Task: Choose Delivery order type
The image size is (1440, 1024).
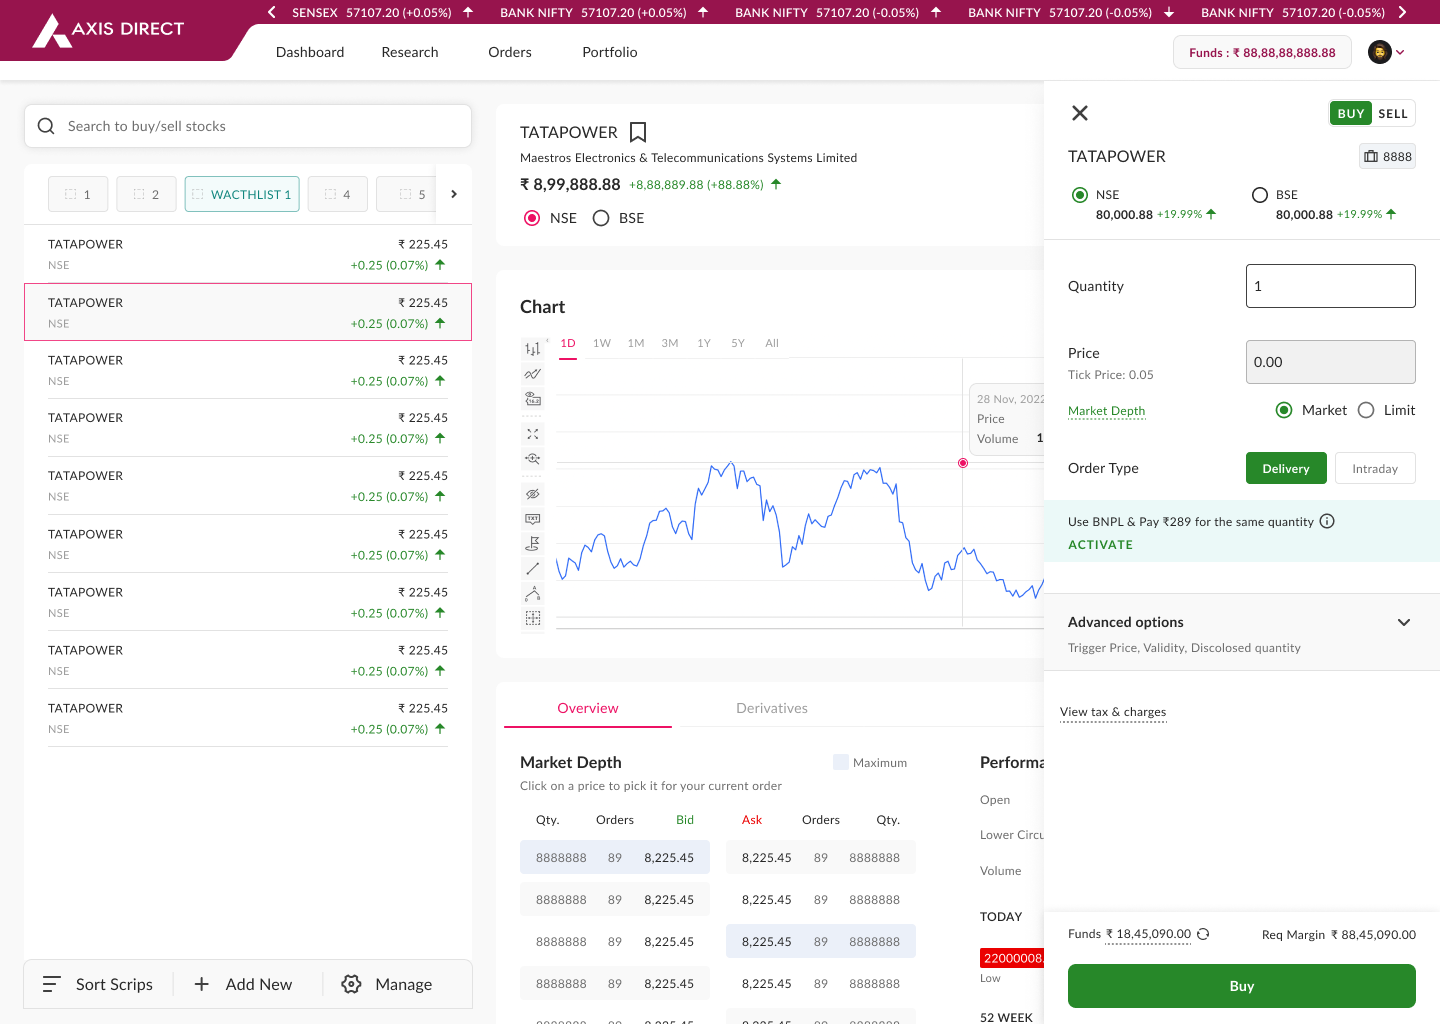Action: point(1286,468)
